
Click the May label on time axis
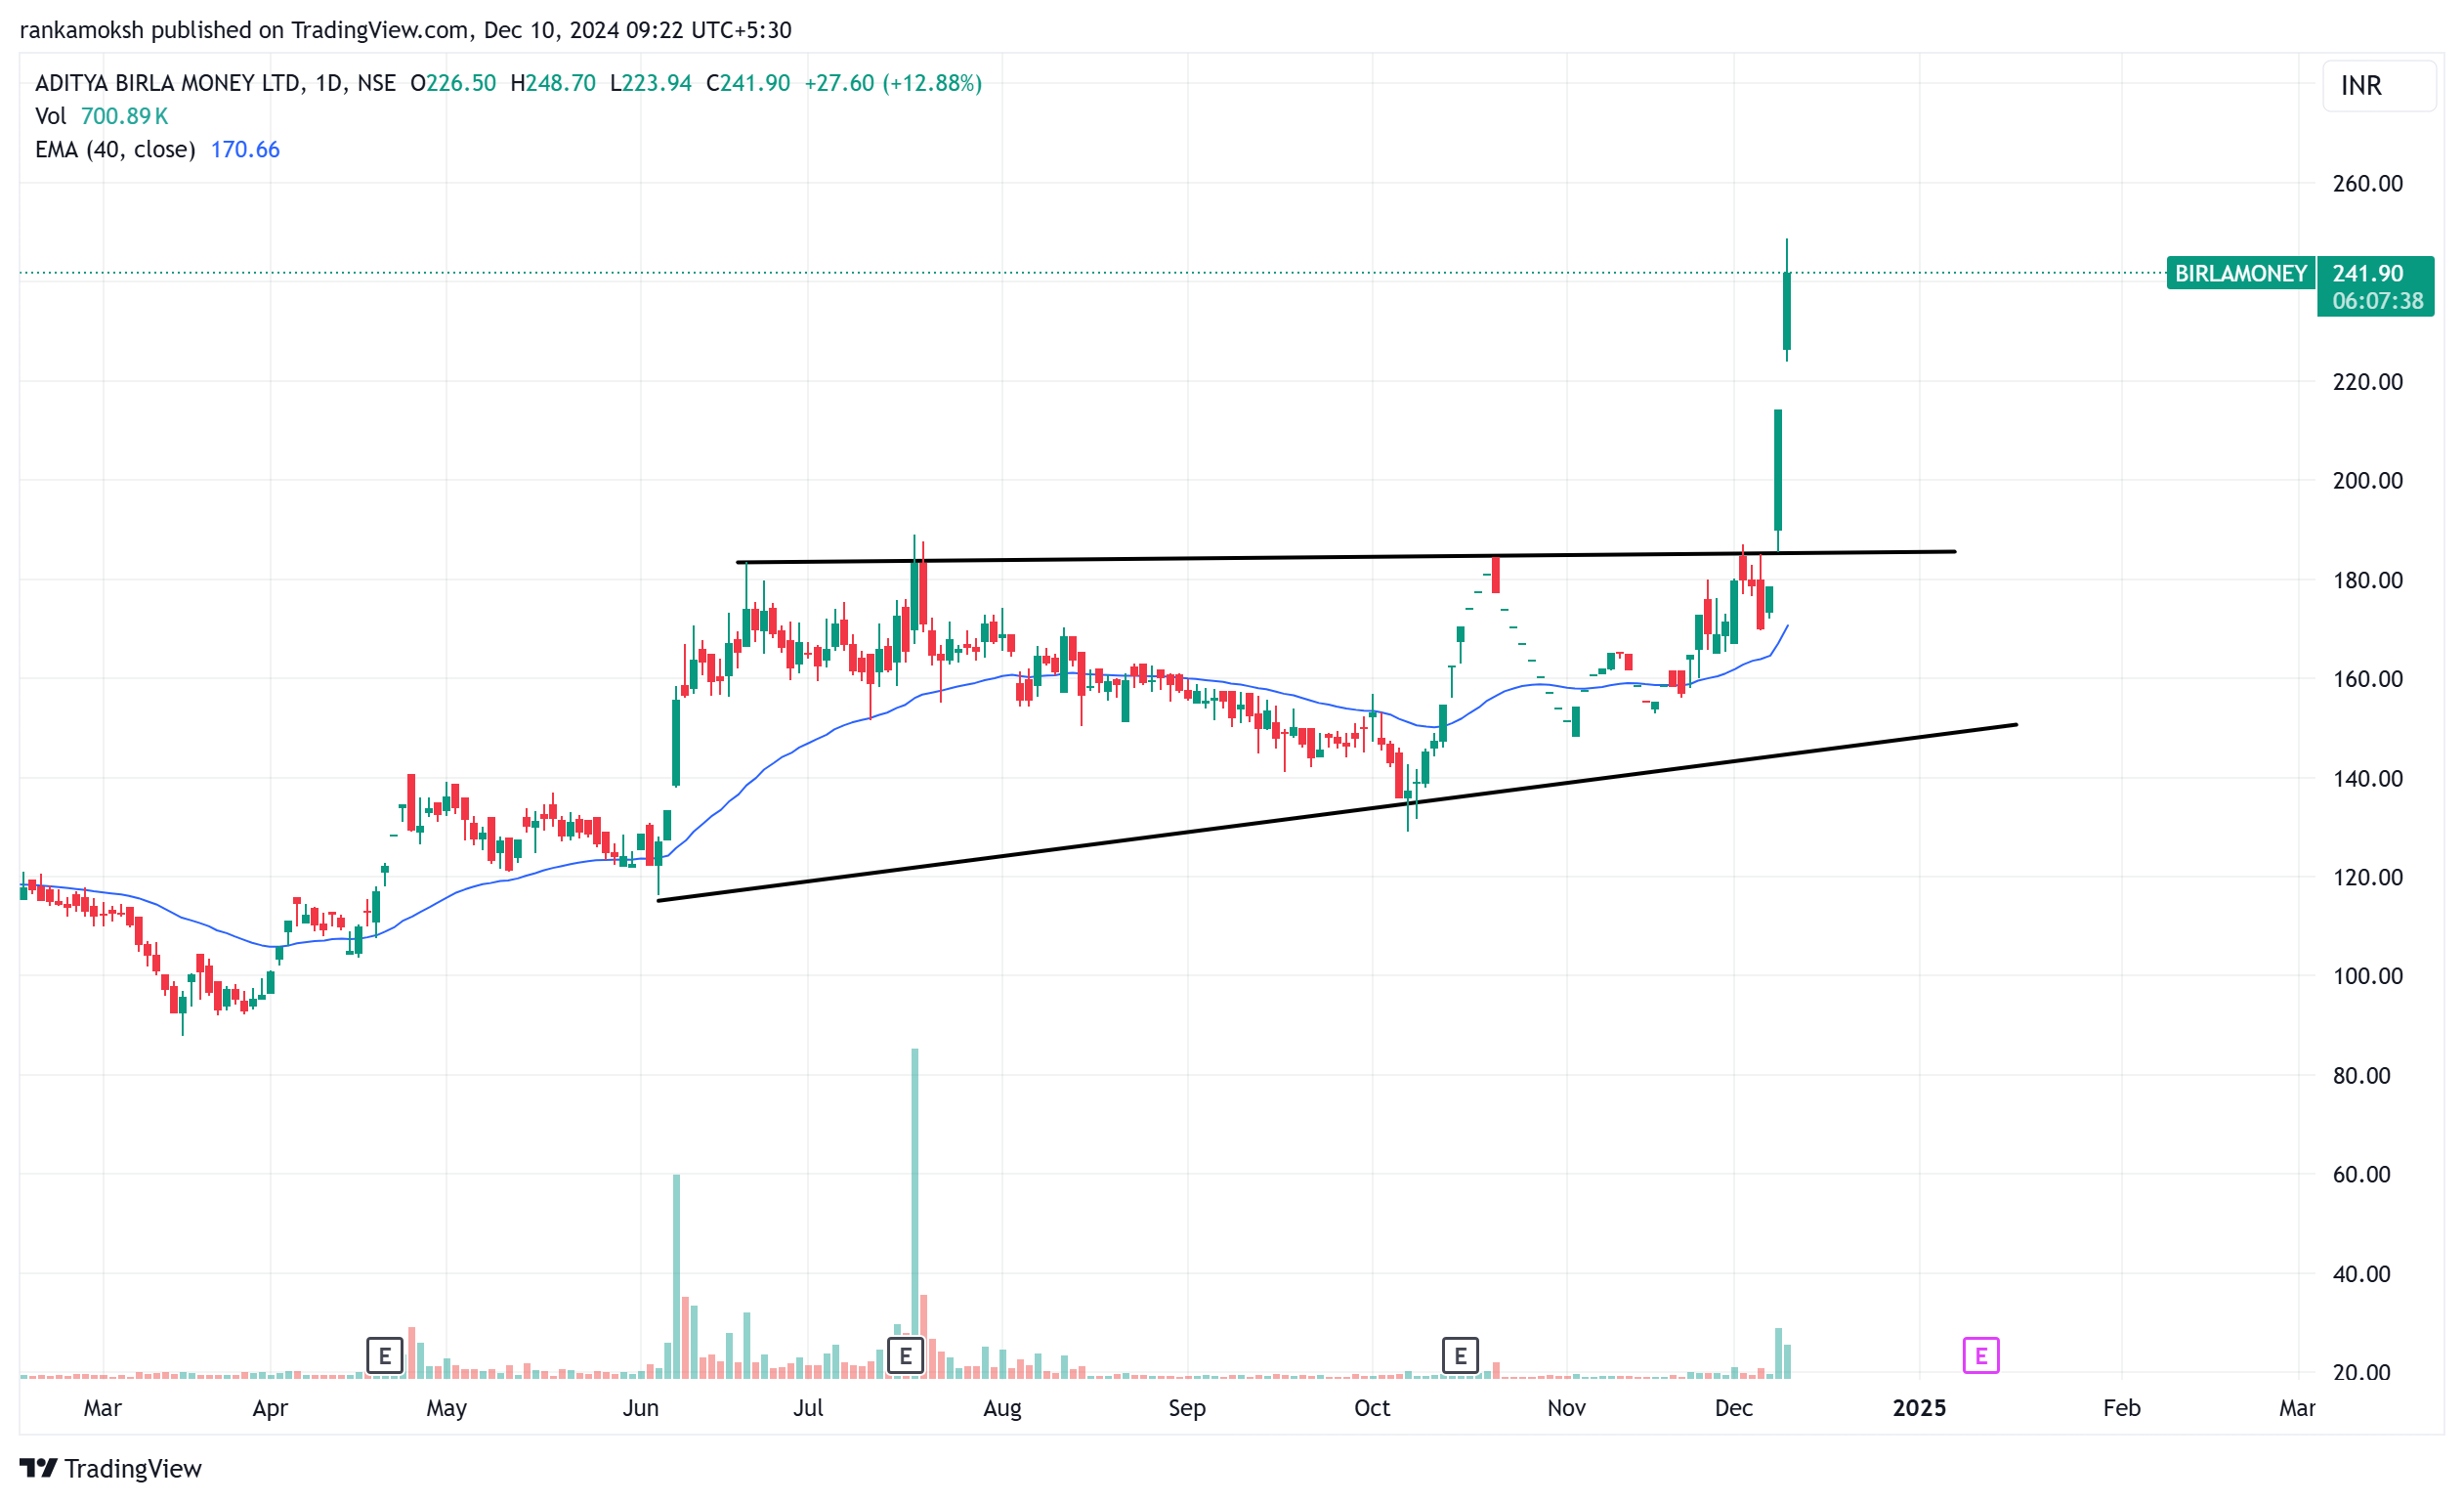pyautogui.click(x=446, y=1408)
